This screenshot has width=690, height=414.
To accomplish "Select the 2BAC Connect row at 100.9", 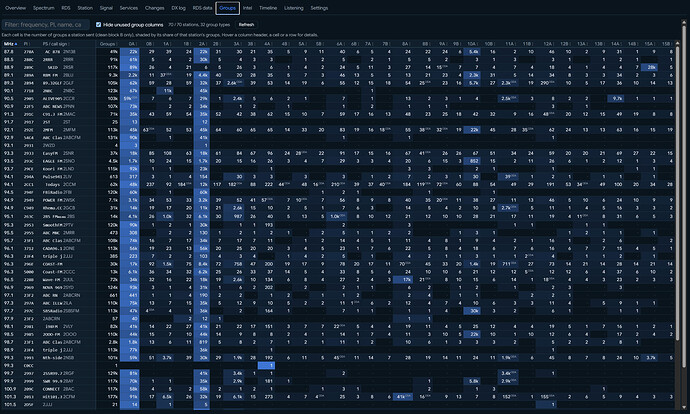I will [338, 389].
